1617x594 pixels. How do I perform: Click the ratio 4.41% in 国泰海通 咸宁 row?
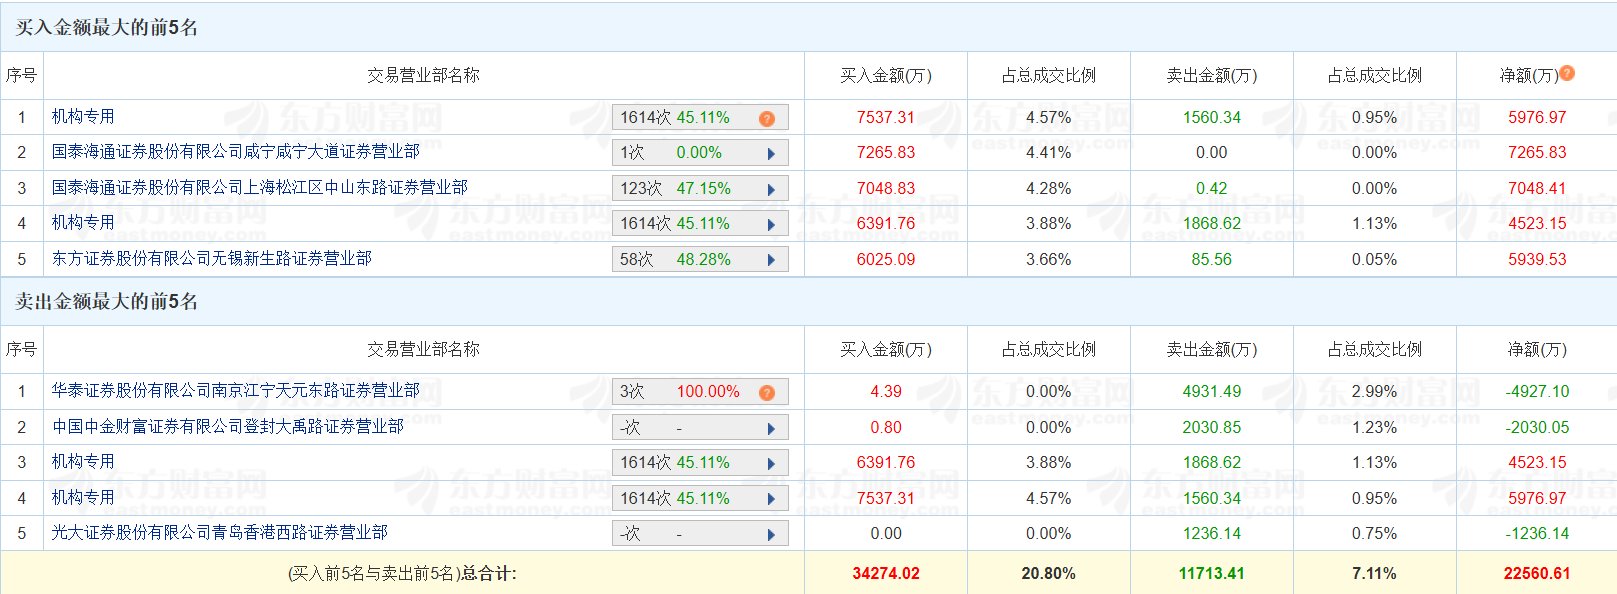[1049, 152]
